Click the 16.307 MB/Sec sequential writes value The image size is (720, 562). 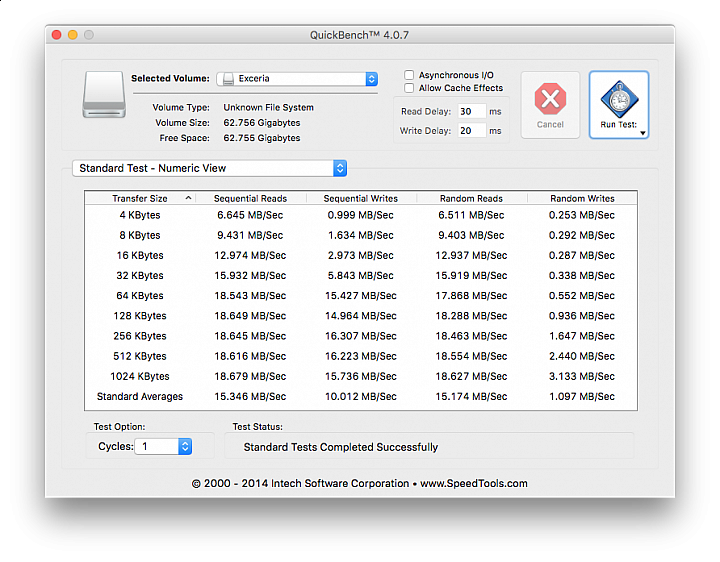[361, 336]
